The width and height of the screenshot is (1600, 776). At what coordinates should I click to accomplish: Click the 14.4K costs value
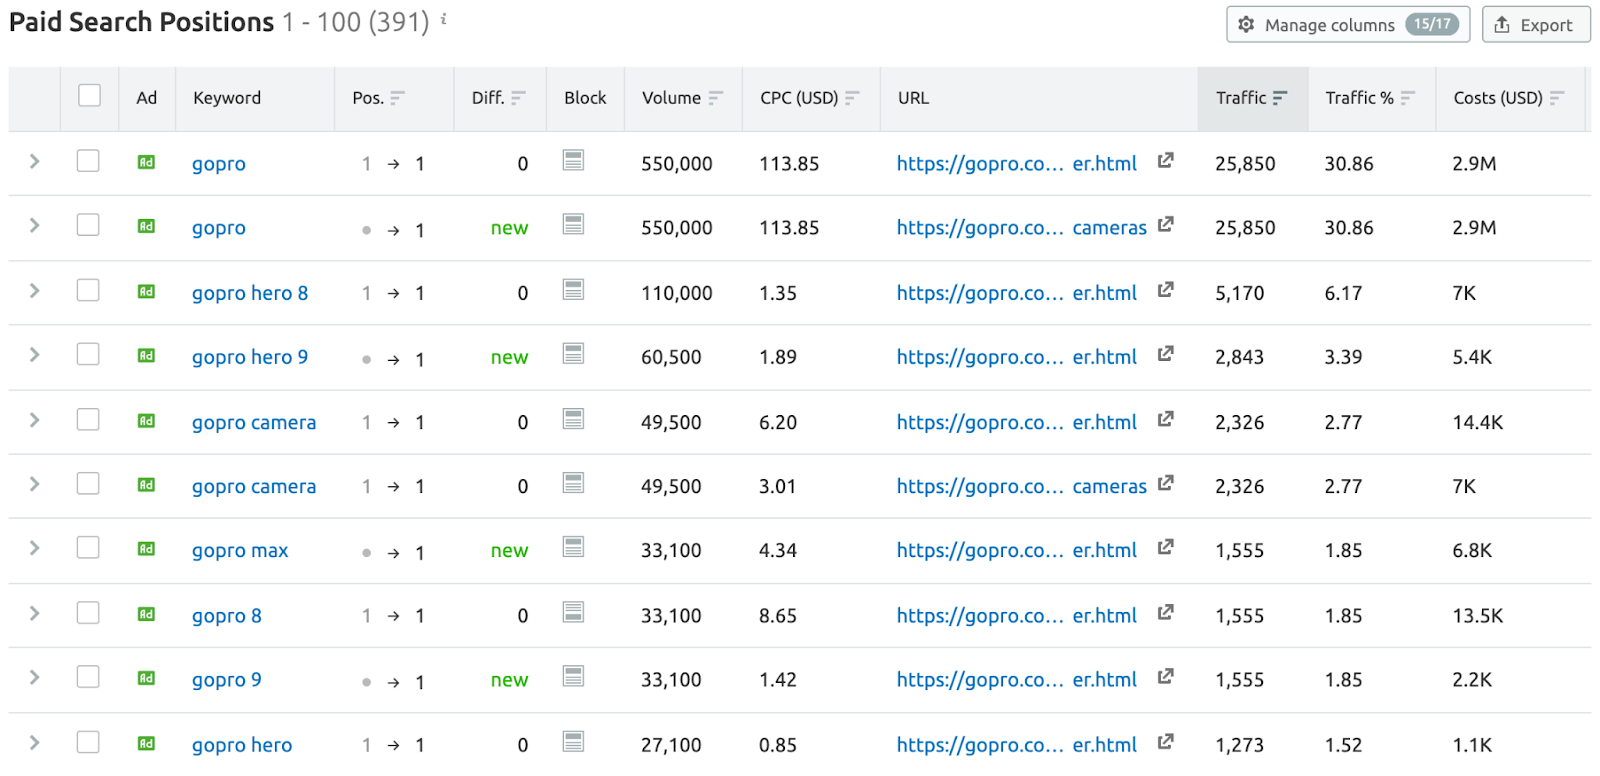1478,422
